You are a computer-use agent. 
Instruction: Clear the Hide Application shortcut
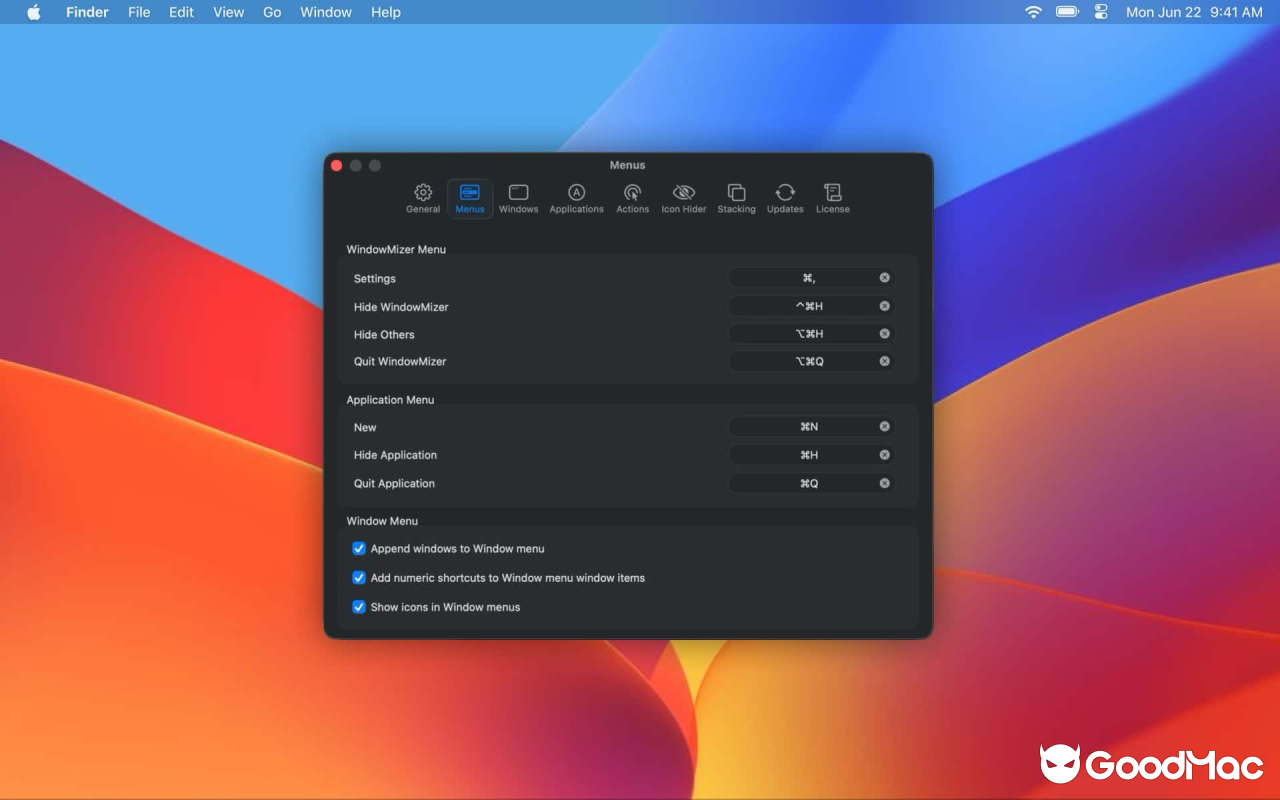tap(884, 454)
